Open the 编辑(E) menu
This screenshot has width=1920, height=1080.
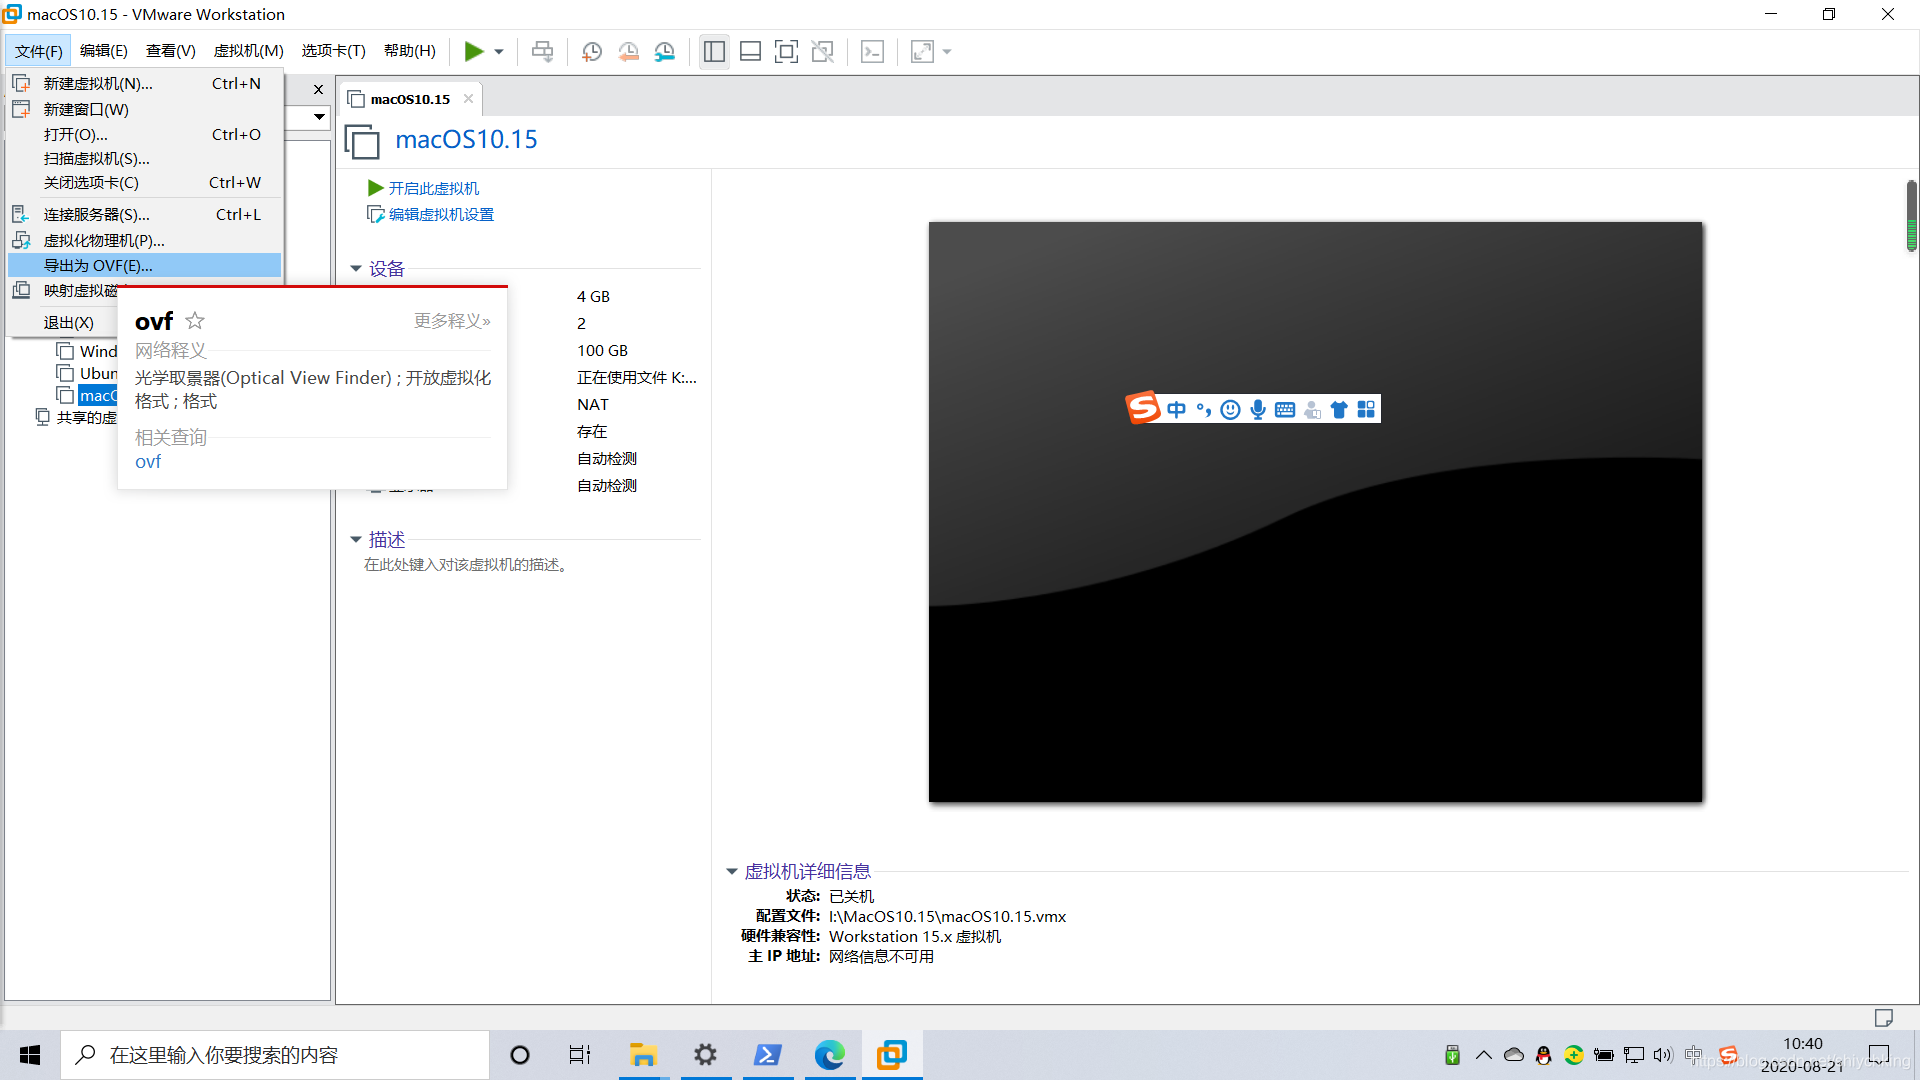click(x=104, y=51)
